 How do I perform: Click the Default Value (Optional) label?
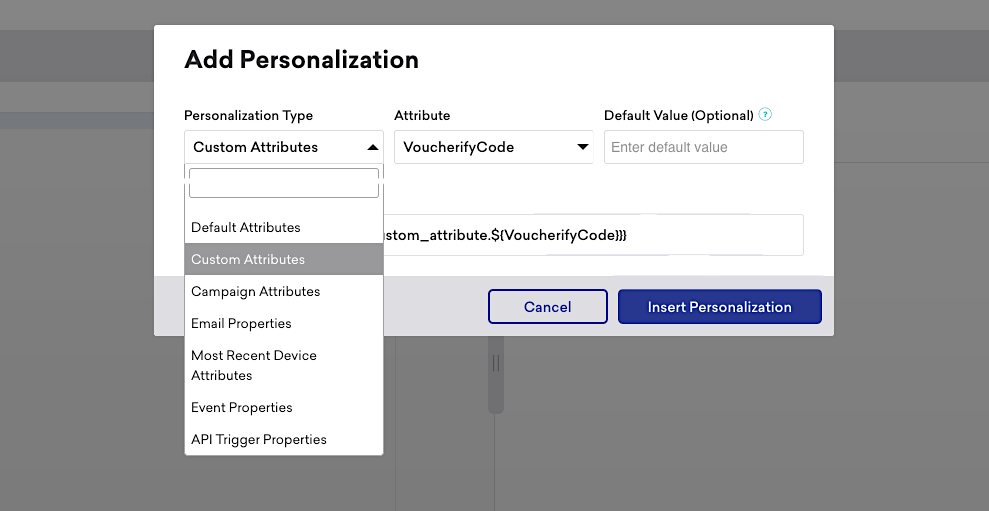678,115
